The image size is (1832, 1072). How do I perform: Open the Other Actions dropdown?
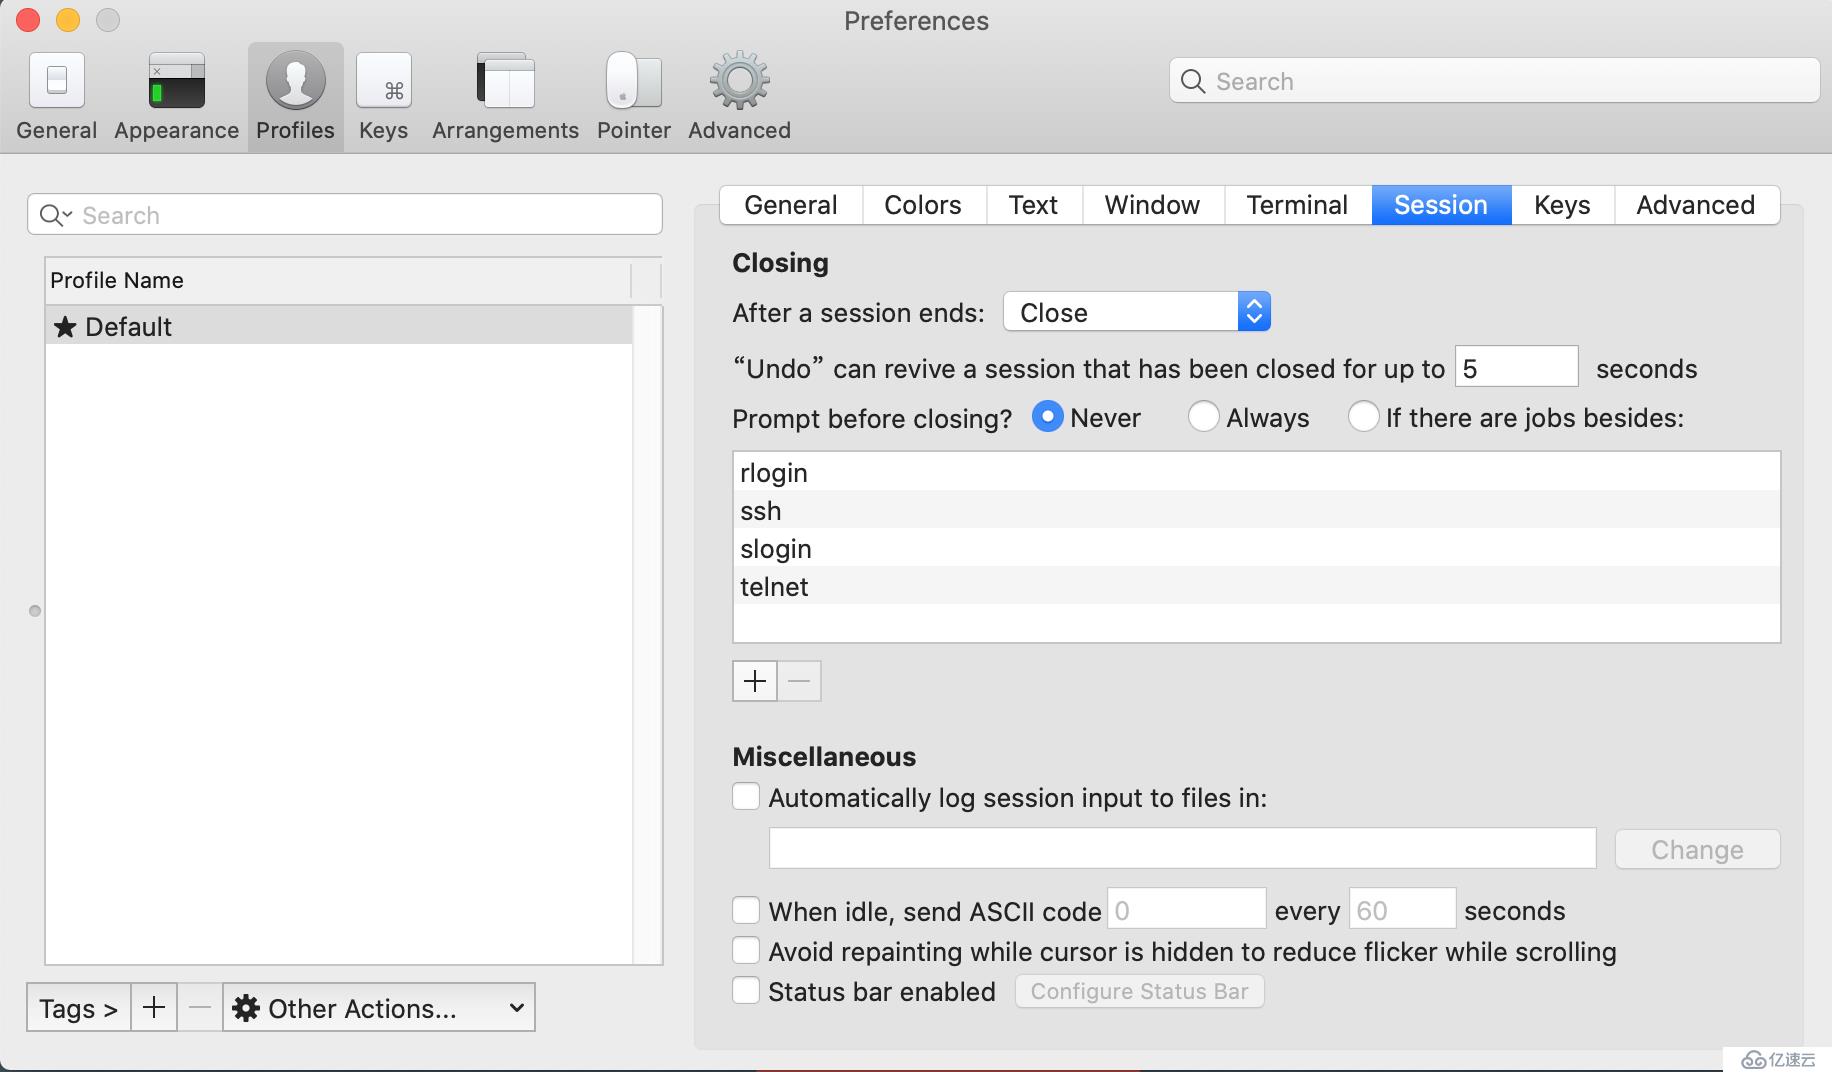(x=379, y=1007)
